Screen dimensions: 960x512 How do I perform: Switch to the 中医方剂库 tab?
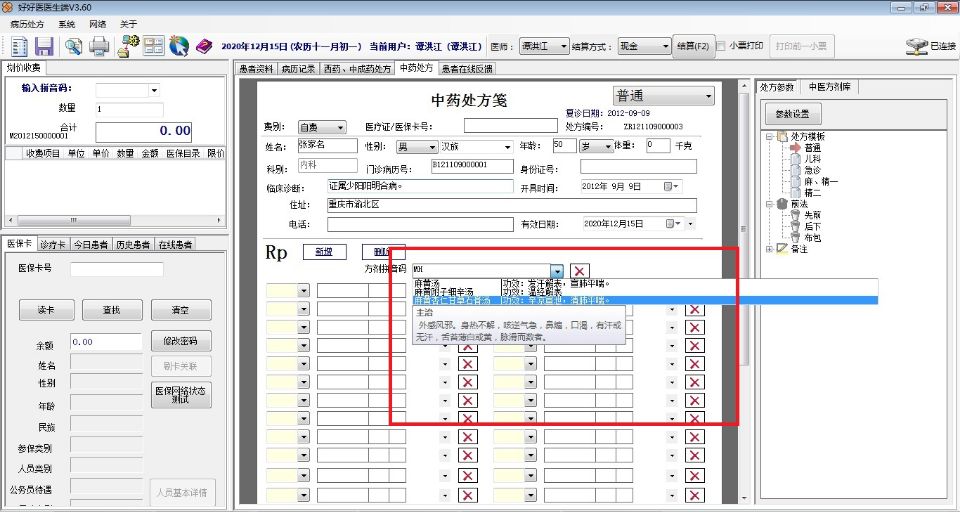coord(829,87)
